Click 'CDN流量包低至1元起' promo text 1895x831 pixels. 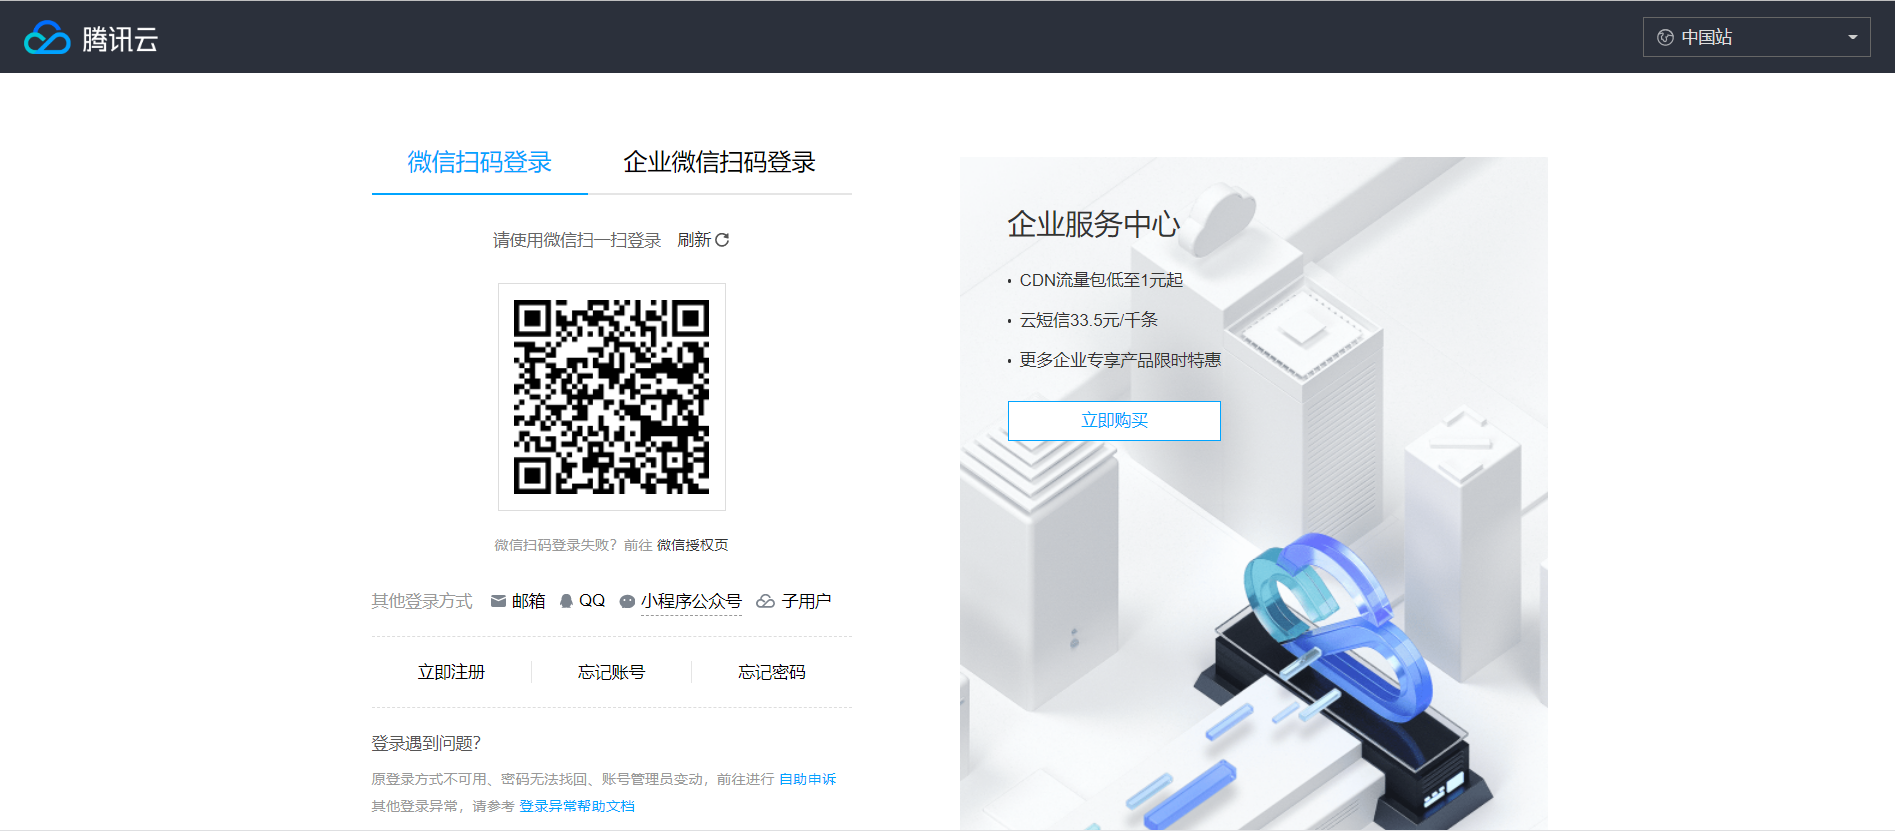point(1101,280)
